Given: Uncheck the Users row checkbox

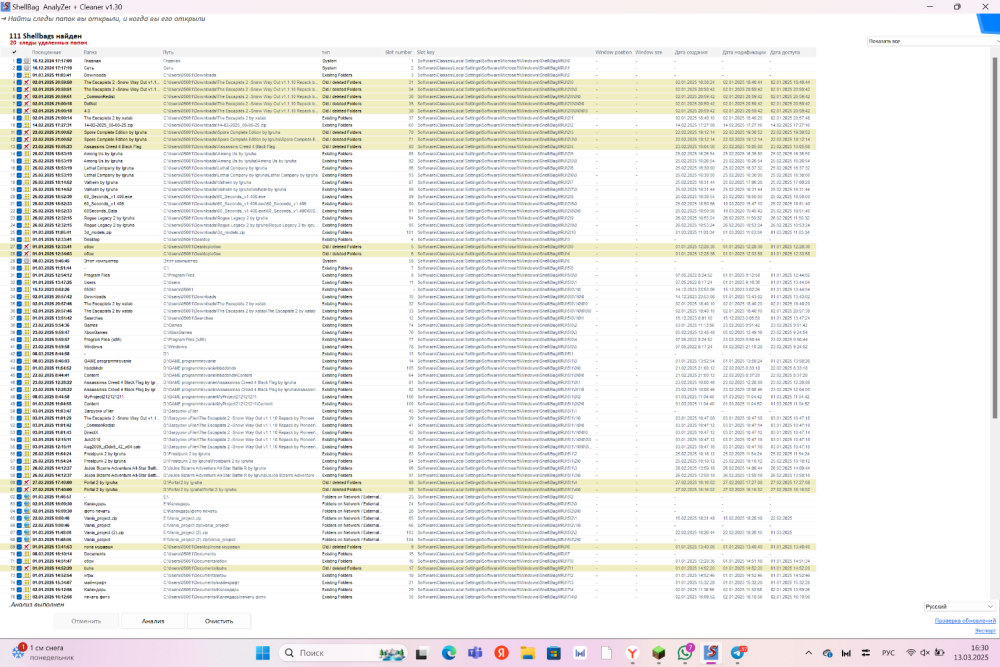Looking at the screenshot, I should [19, 282].
